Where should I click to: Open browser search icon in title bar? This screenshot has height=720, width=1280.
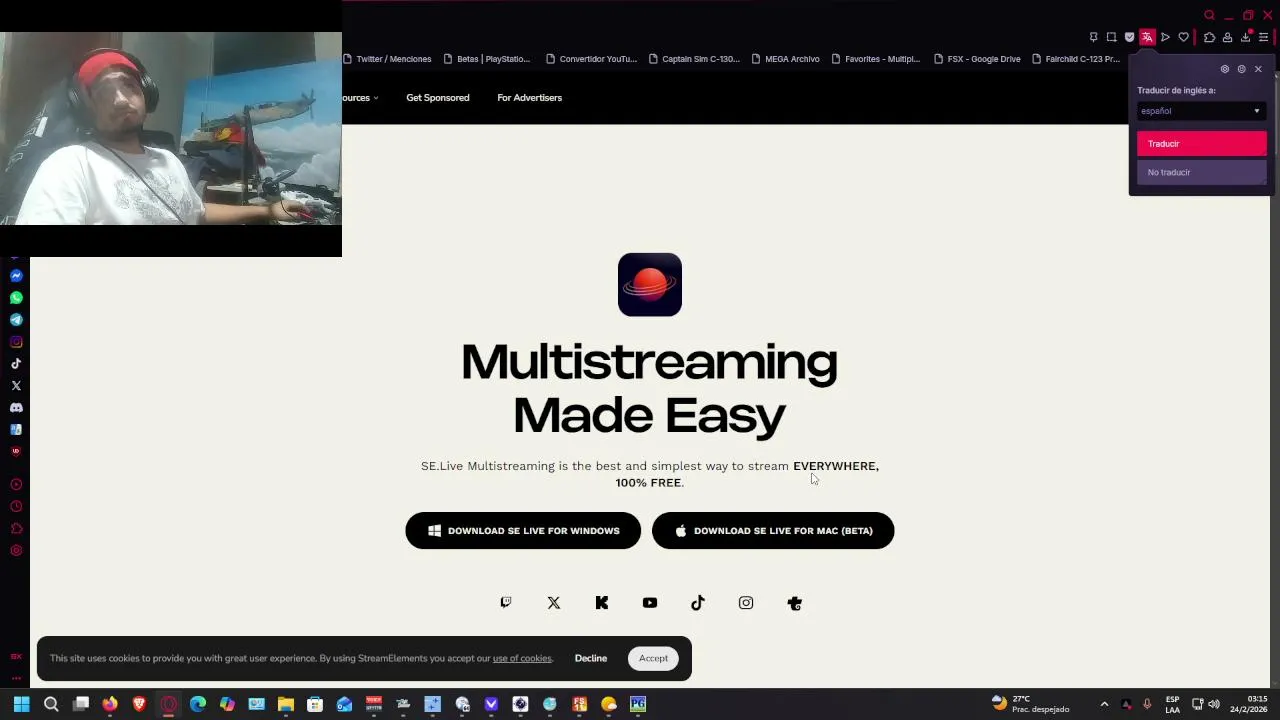tap(1209, 15)
